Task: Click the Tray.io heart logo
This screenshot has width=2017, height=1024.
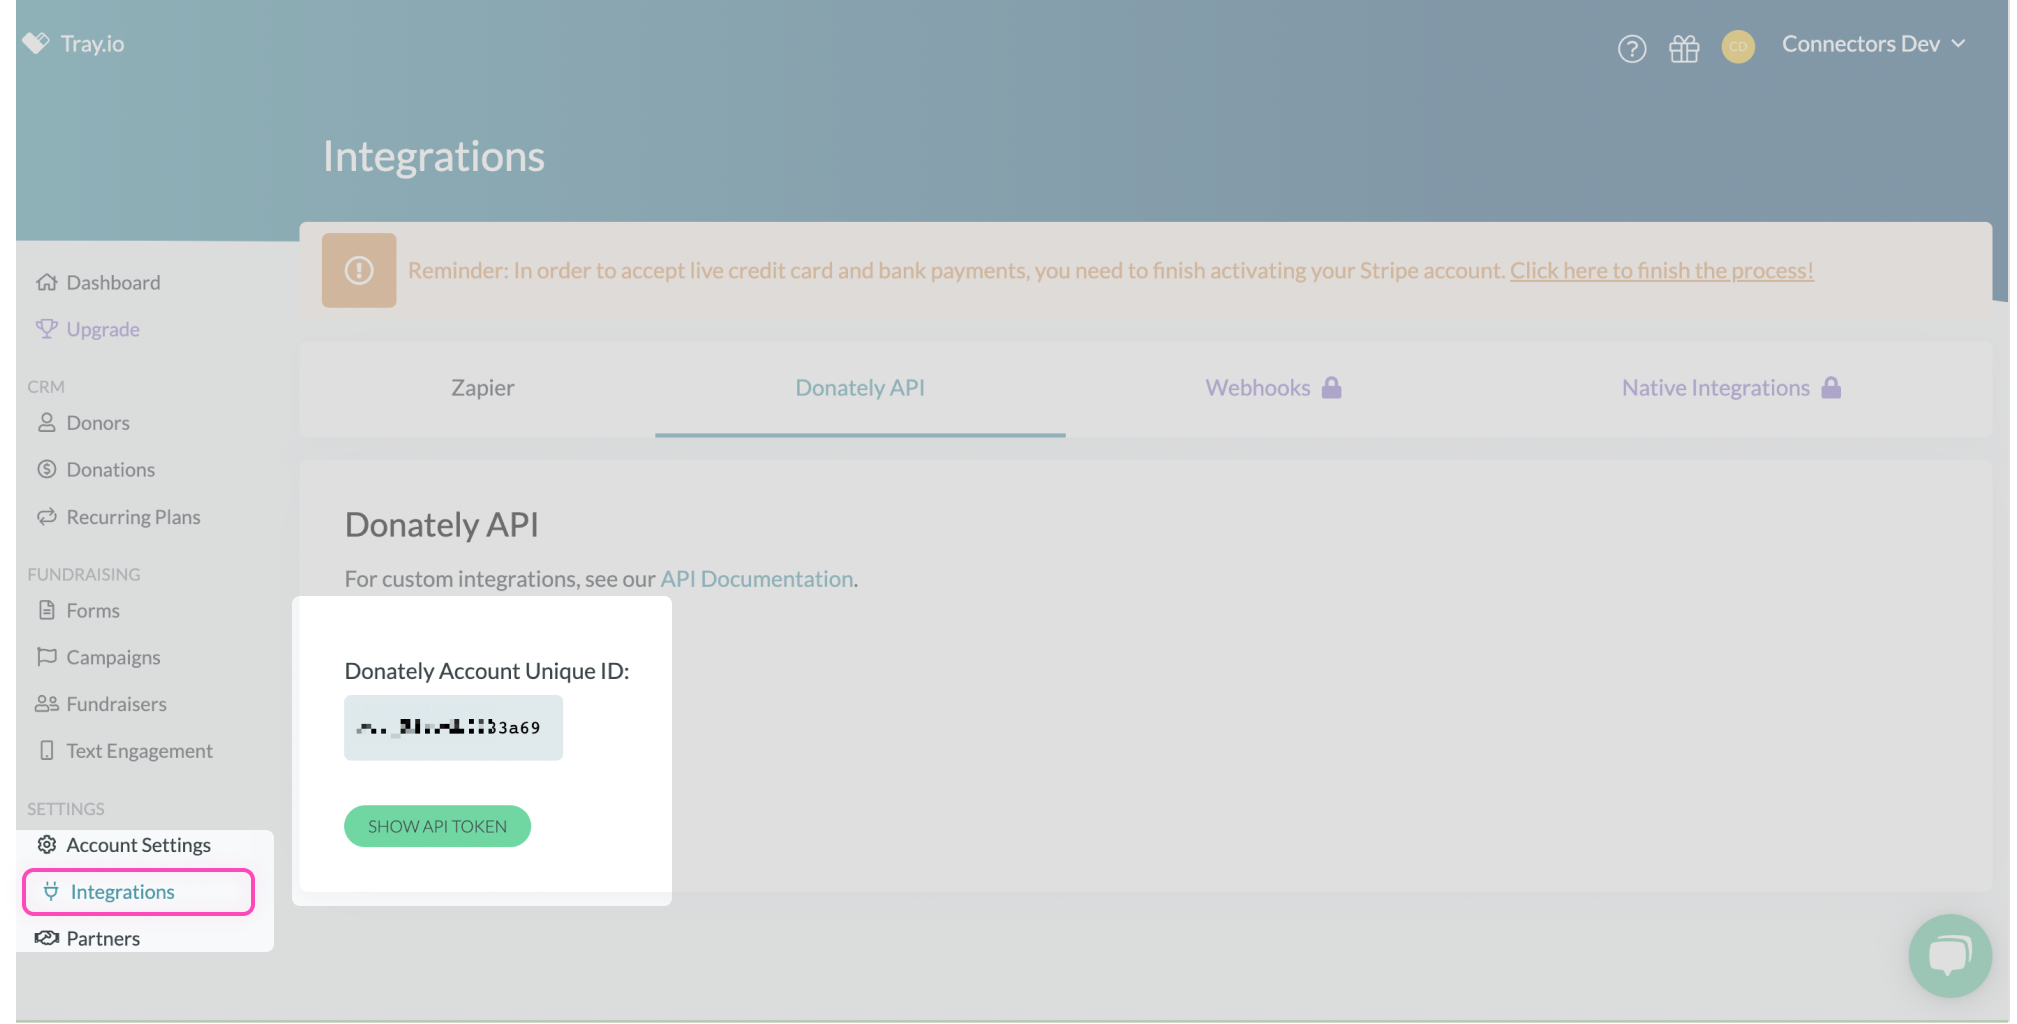Action: click(36, 43)
